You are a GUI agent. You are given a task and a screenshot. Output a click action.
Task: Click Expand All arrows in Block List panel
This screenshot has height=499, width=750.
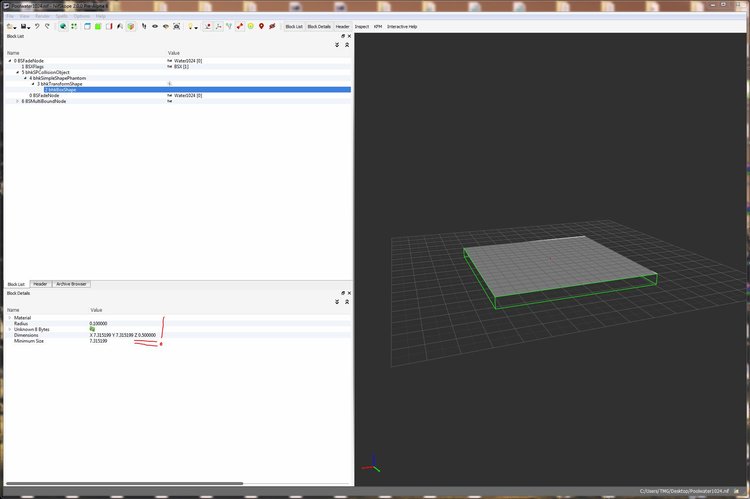click(x=337, y=44)
